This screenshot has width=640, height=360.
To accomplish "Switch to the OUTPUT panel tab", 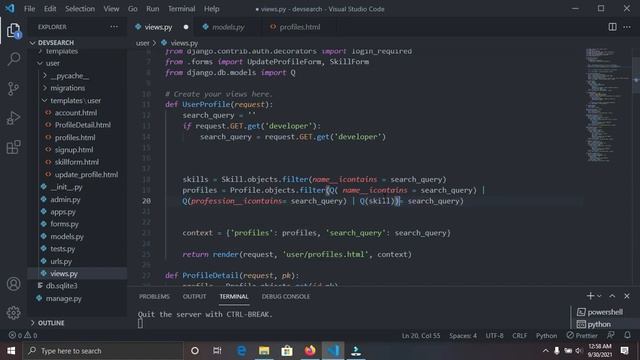I will click(x=194, y=296).
